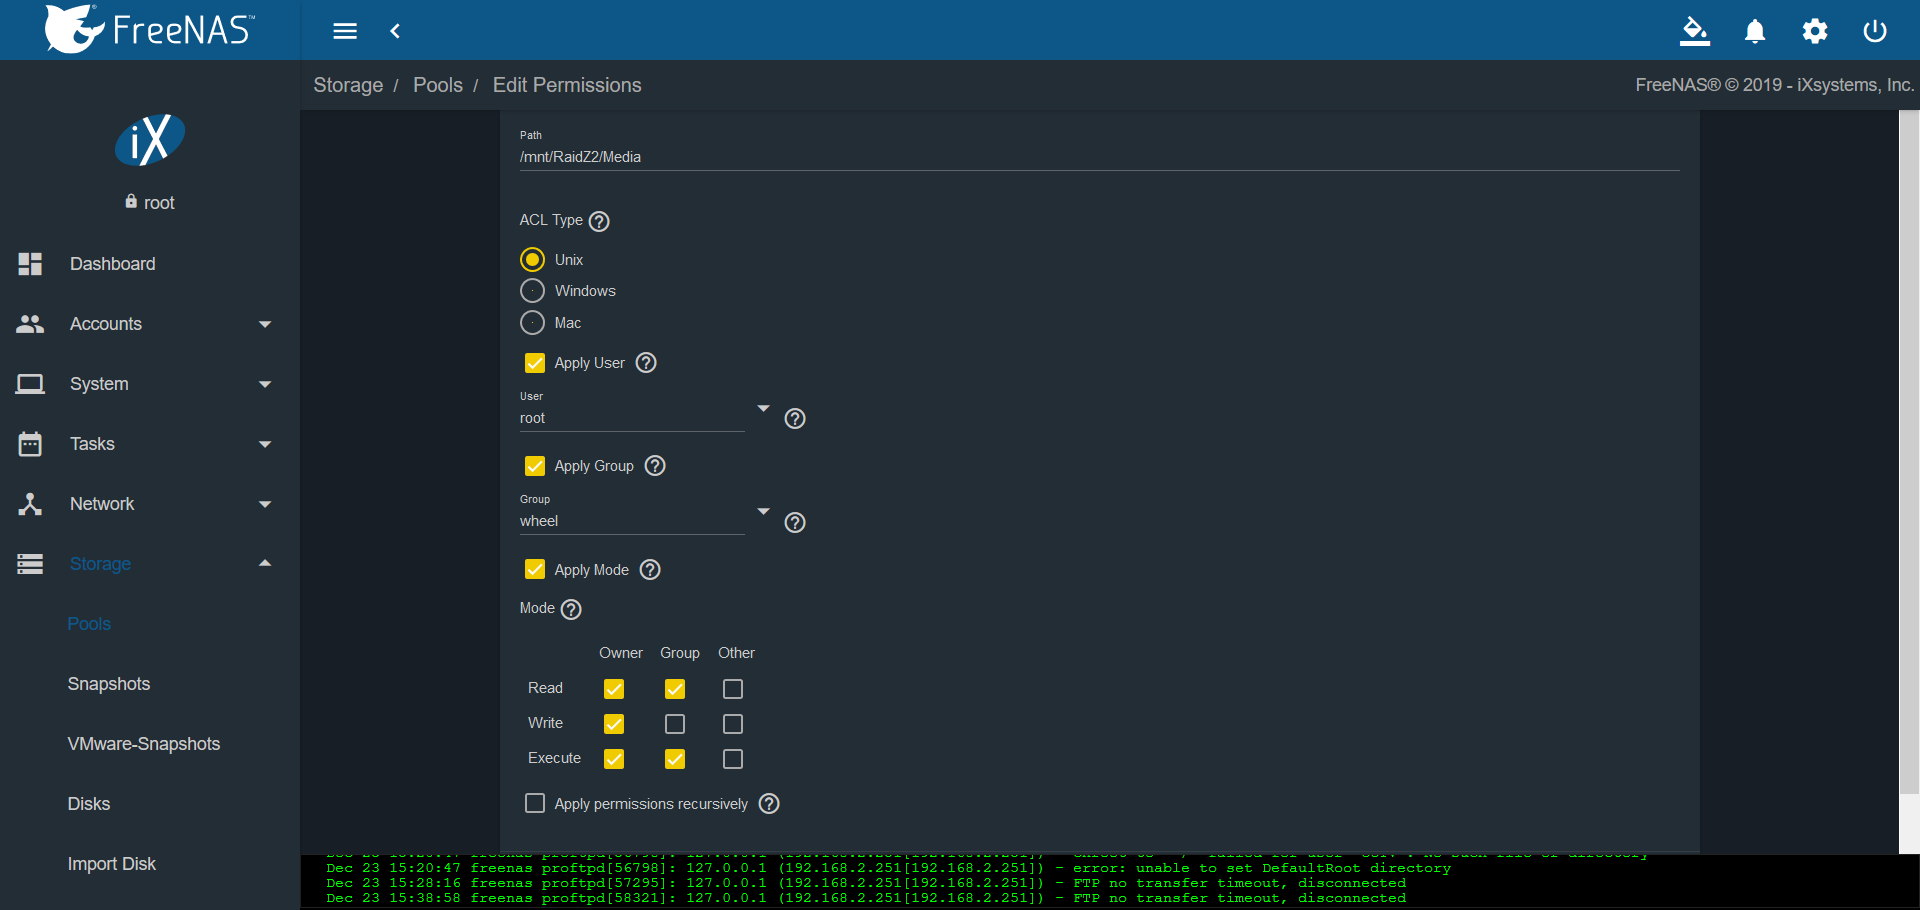Uncheck Apply Mode checkbox
This screenshot has height=910, width=1920.
(535, 570)
